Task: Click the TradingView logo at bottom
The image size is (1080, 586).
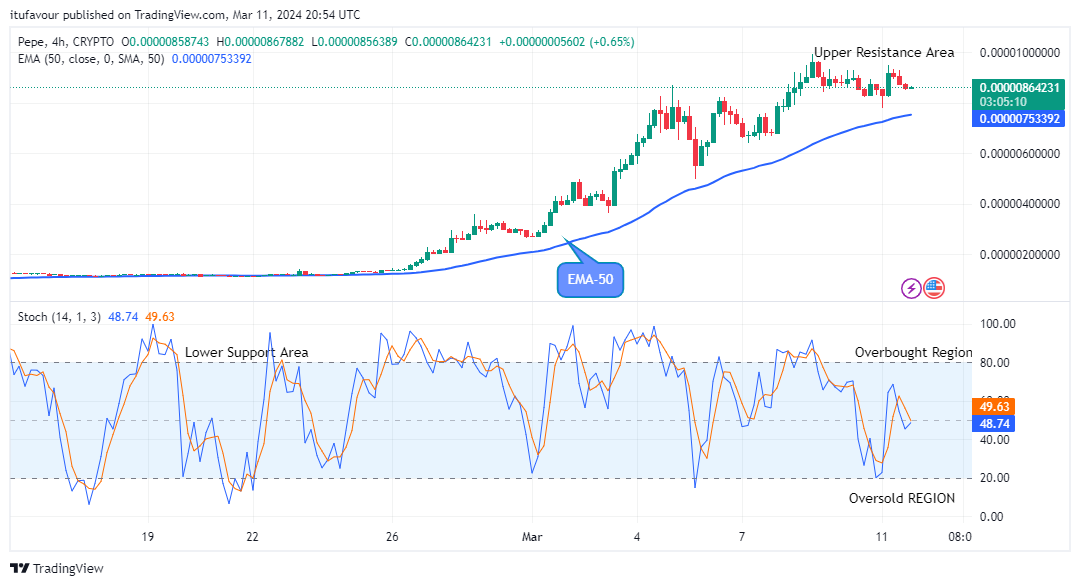Action: pyautogui.click(x=56, y=568)
